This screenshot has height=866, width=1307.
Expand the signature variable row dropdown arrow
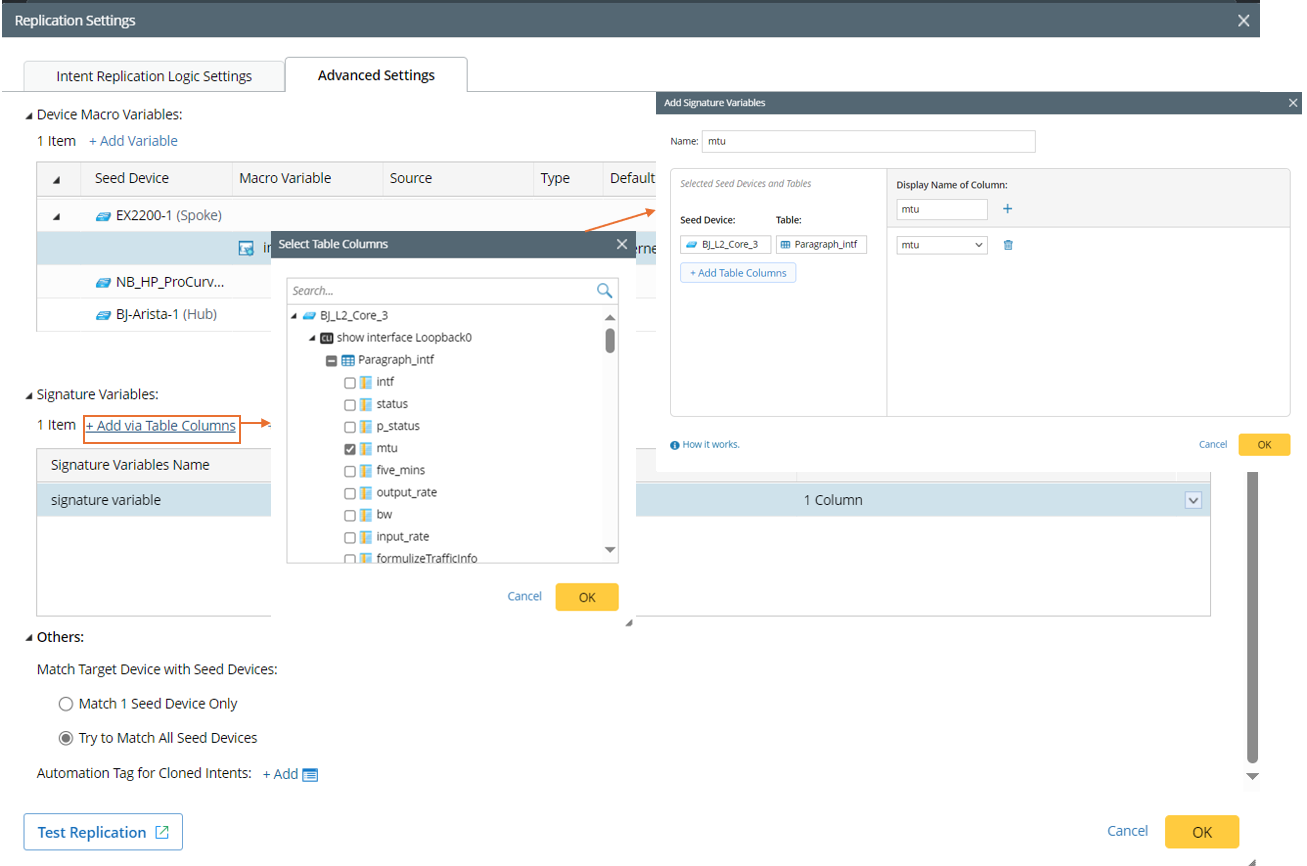1192,500
